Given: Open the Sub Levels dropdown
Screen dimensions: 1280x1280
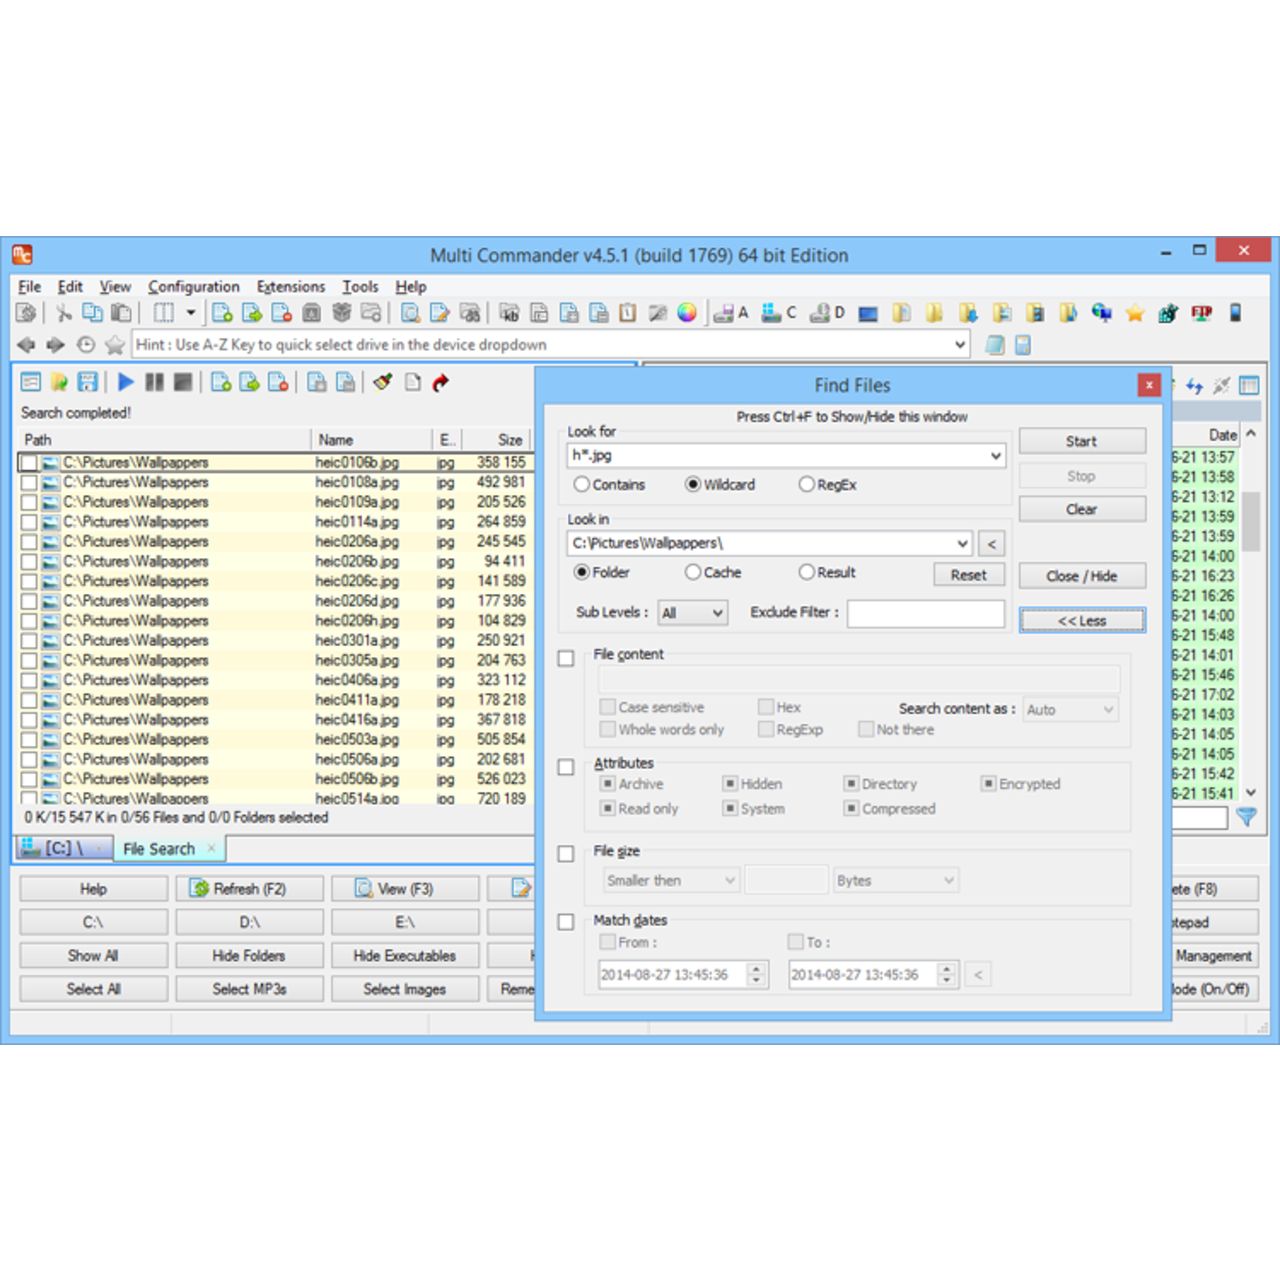Looking at the screenshot, I should click(x=692, y=613).
